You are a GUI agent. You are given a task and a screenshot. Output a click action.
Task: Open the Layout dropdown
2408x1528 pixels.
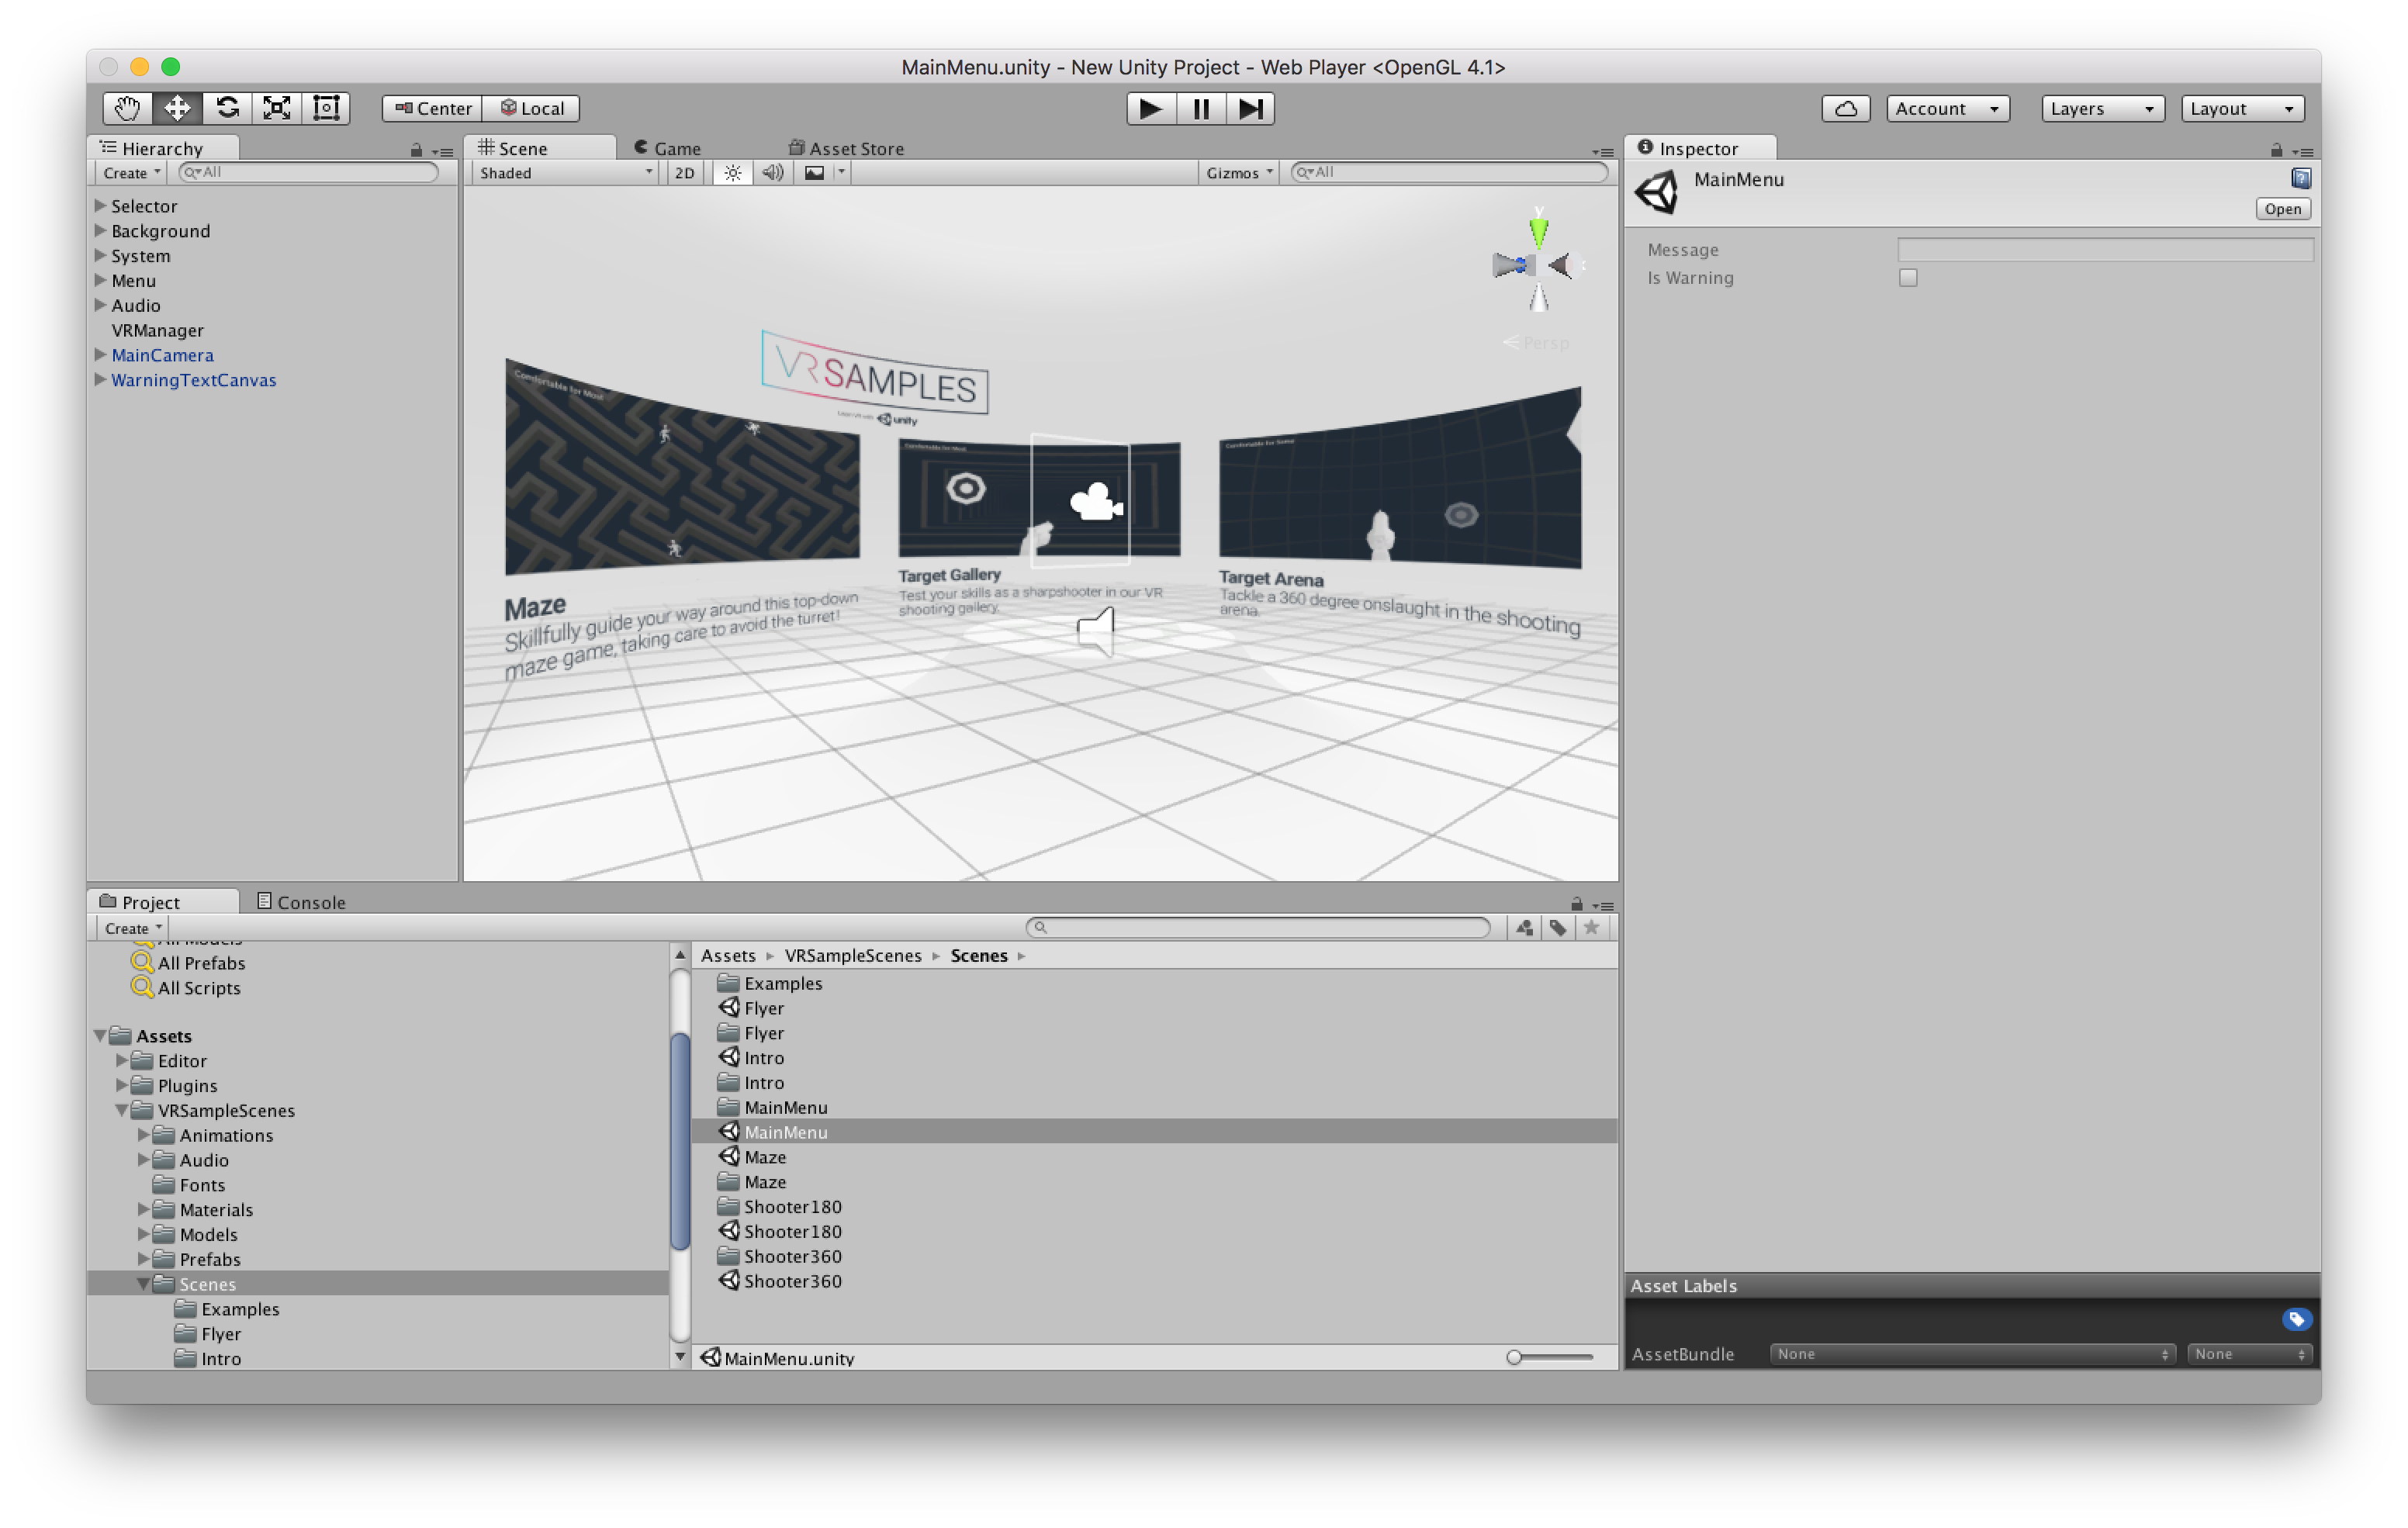click(x=2242, y=108)
